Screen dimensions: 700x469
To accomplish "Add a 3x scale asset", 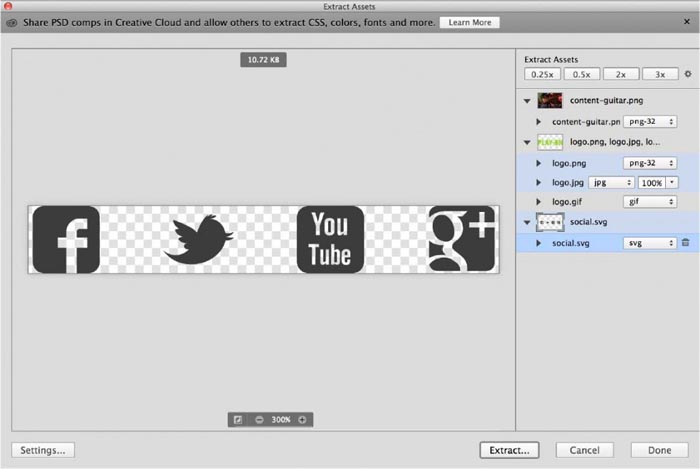I will (x=660, y=75).
